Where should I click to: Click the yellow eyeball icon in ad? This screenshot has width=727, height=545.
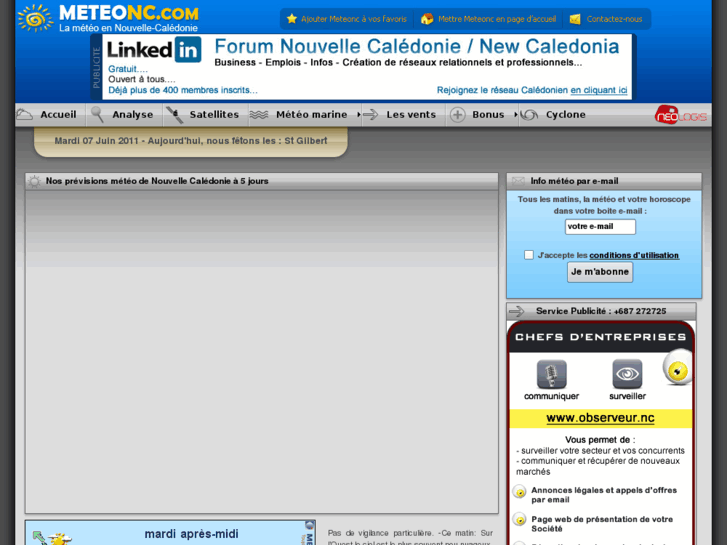click(677, 368)
